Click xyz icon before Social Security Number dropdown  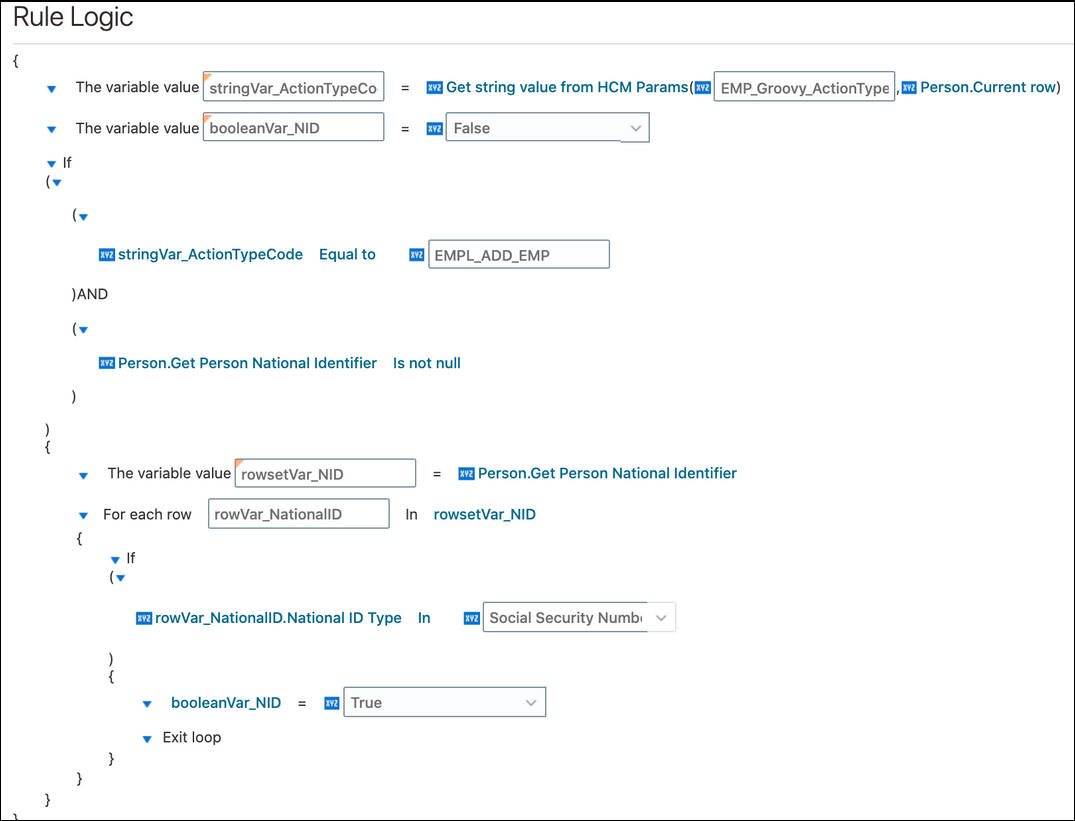tap(472, 619)
